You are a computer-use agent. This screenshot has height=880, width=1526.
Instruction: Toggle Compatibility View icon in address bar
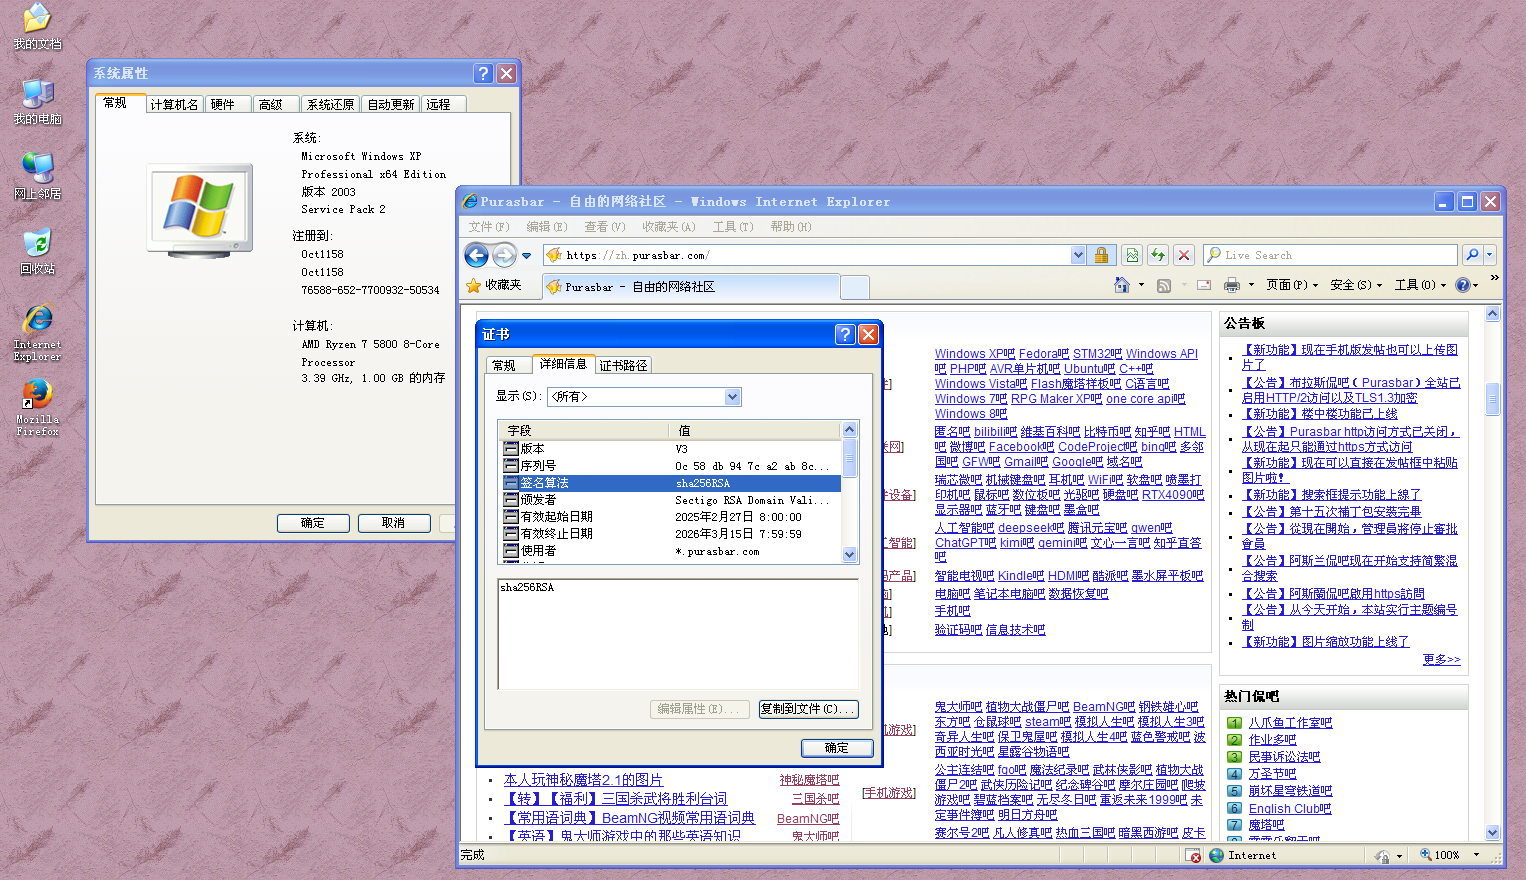point(1132,255)
